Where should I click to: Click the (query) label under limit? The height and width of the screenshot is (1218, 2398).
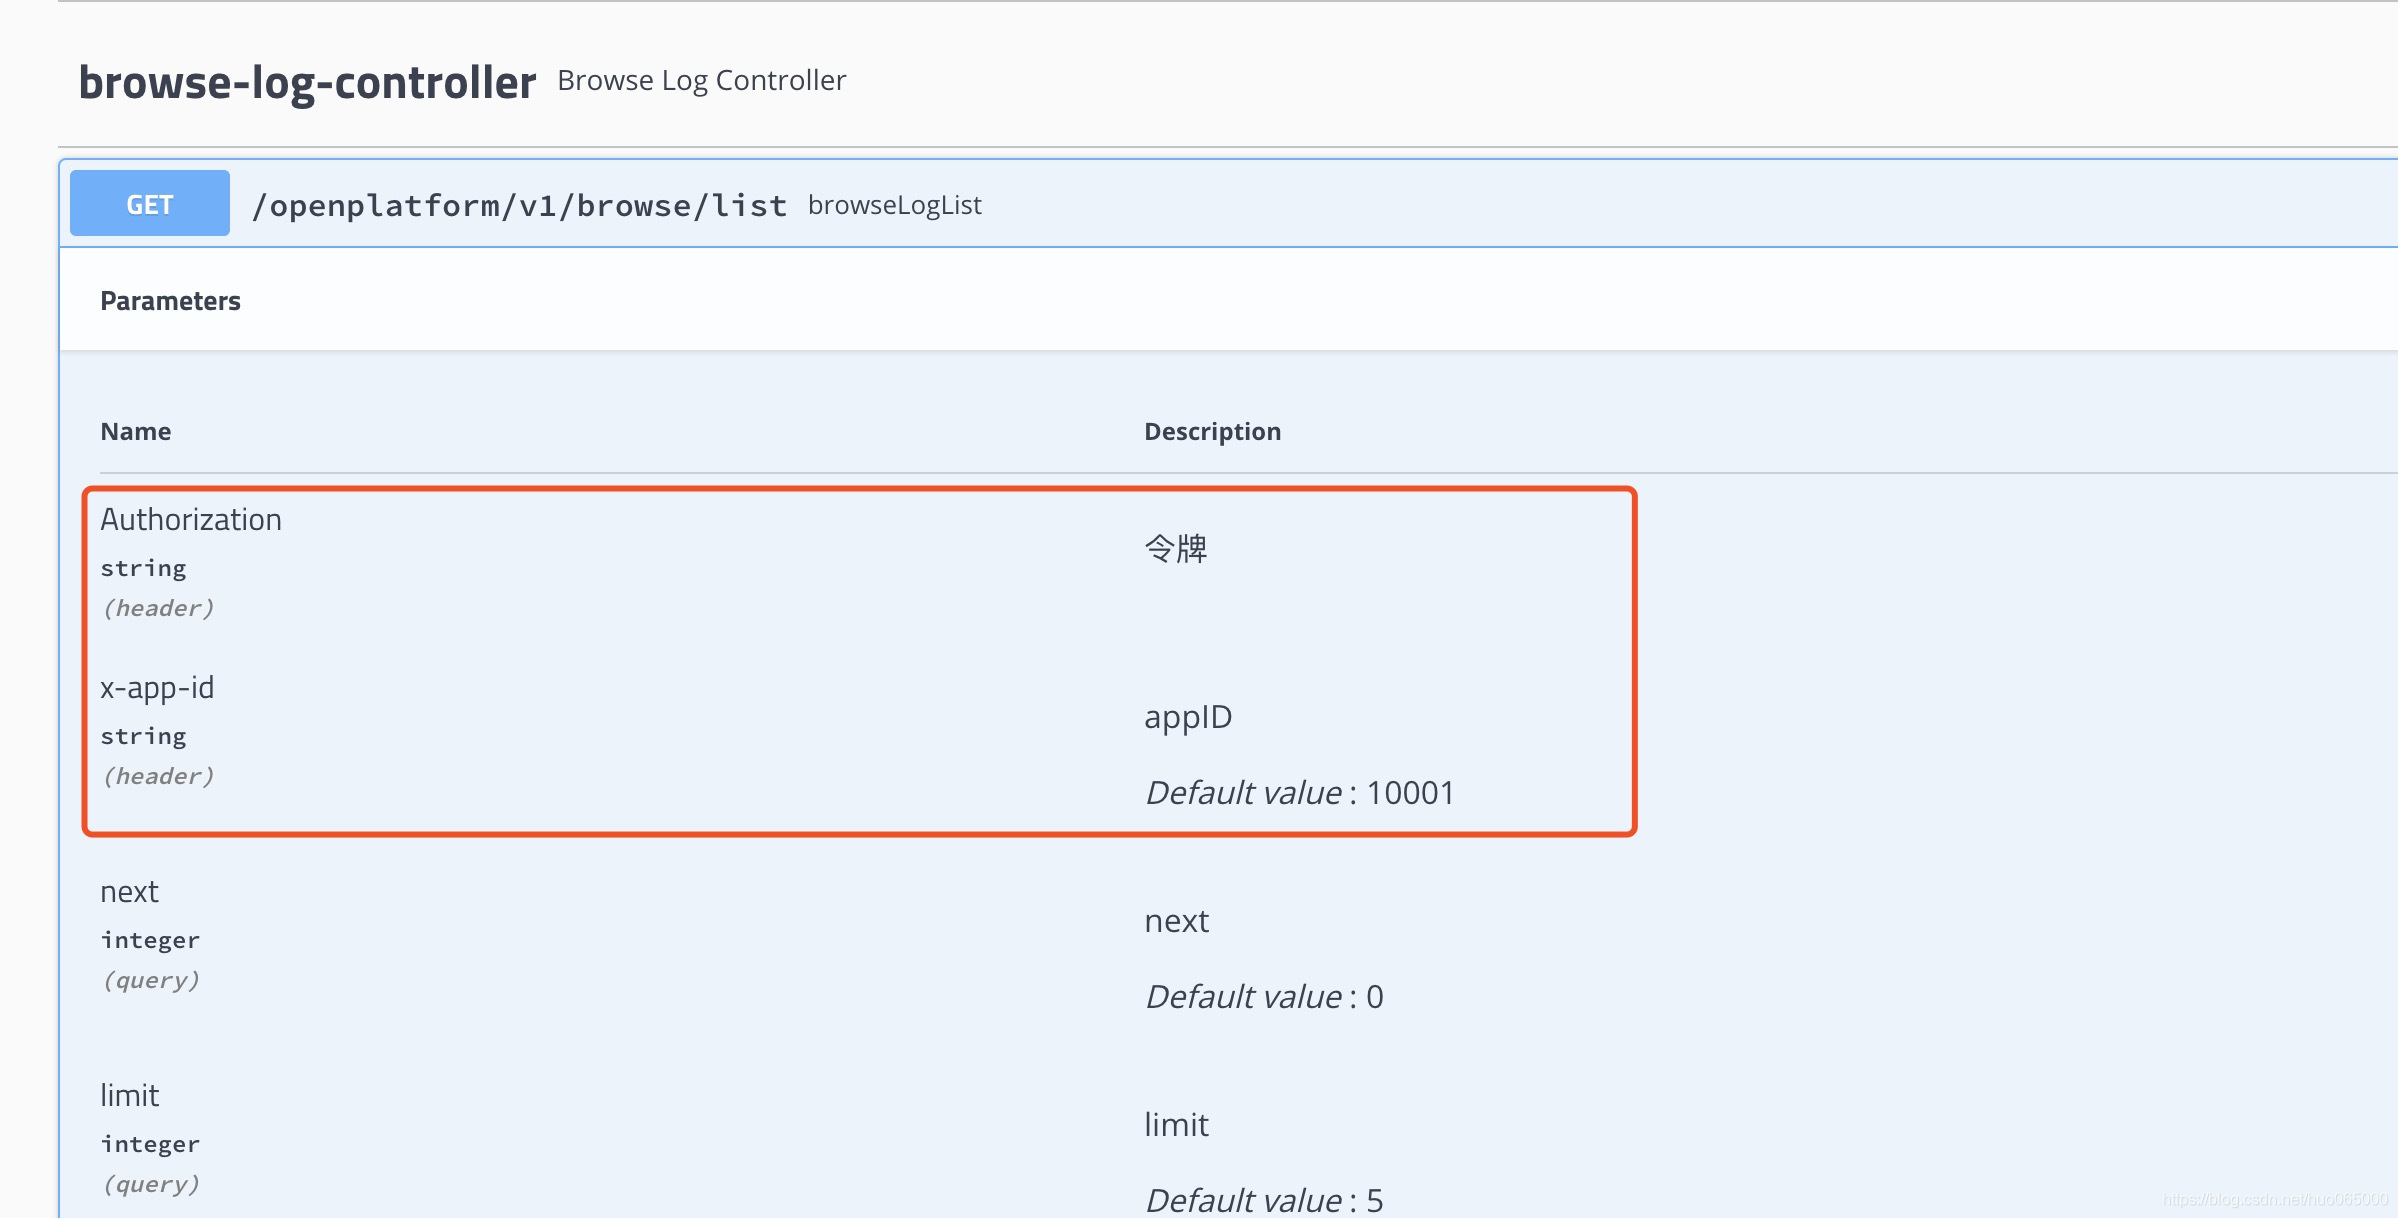pyautogui.click(x=152, y=1184)
